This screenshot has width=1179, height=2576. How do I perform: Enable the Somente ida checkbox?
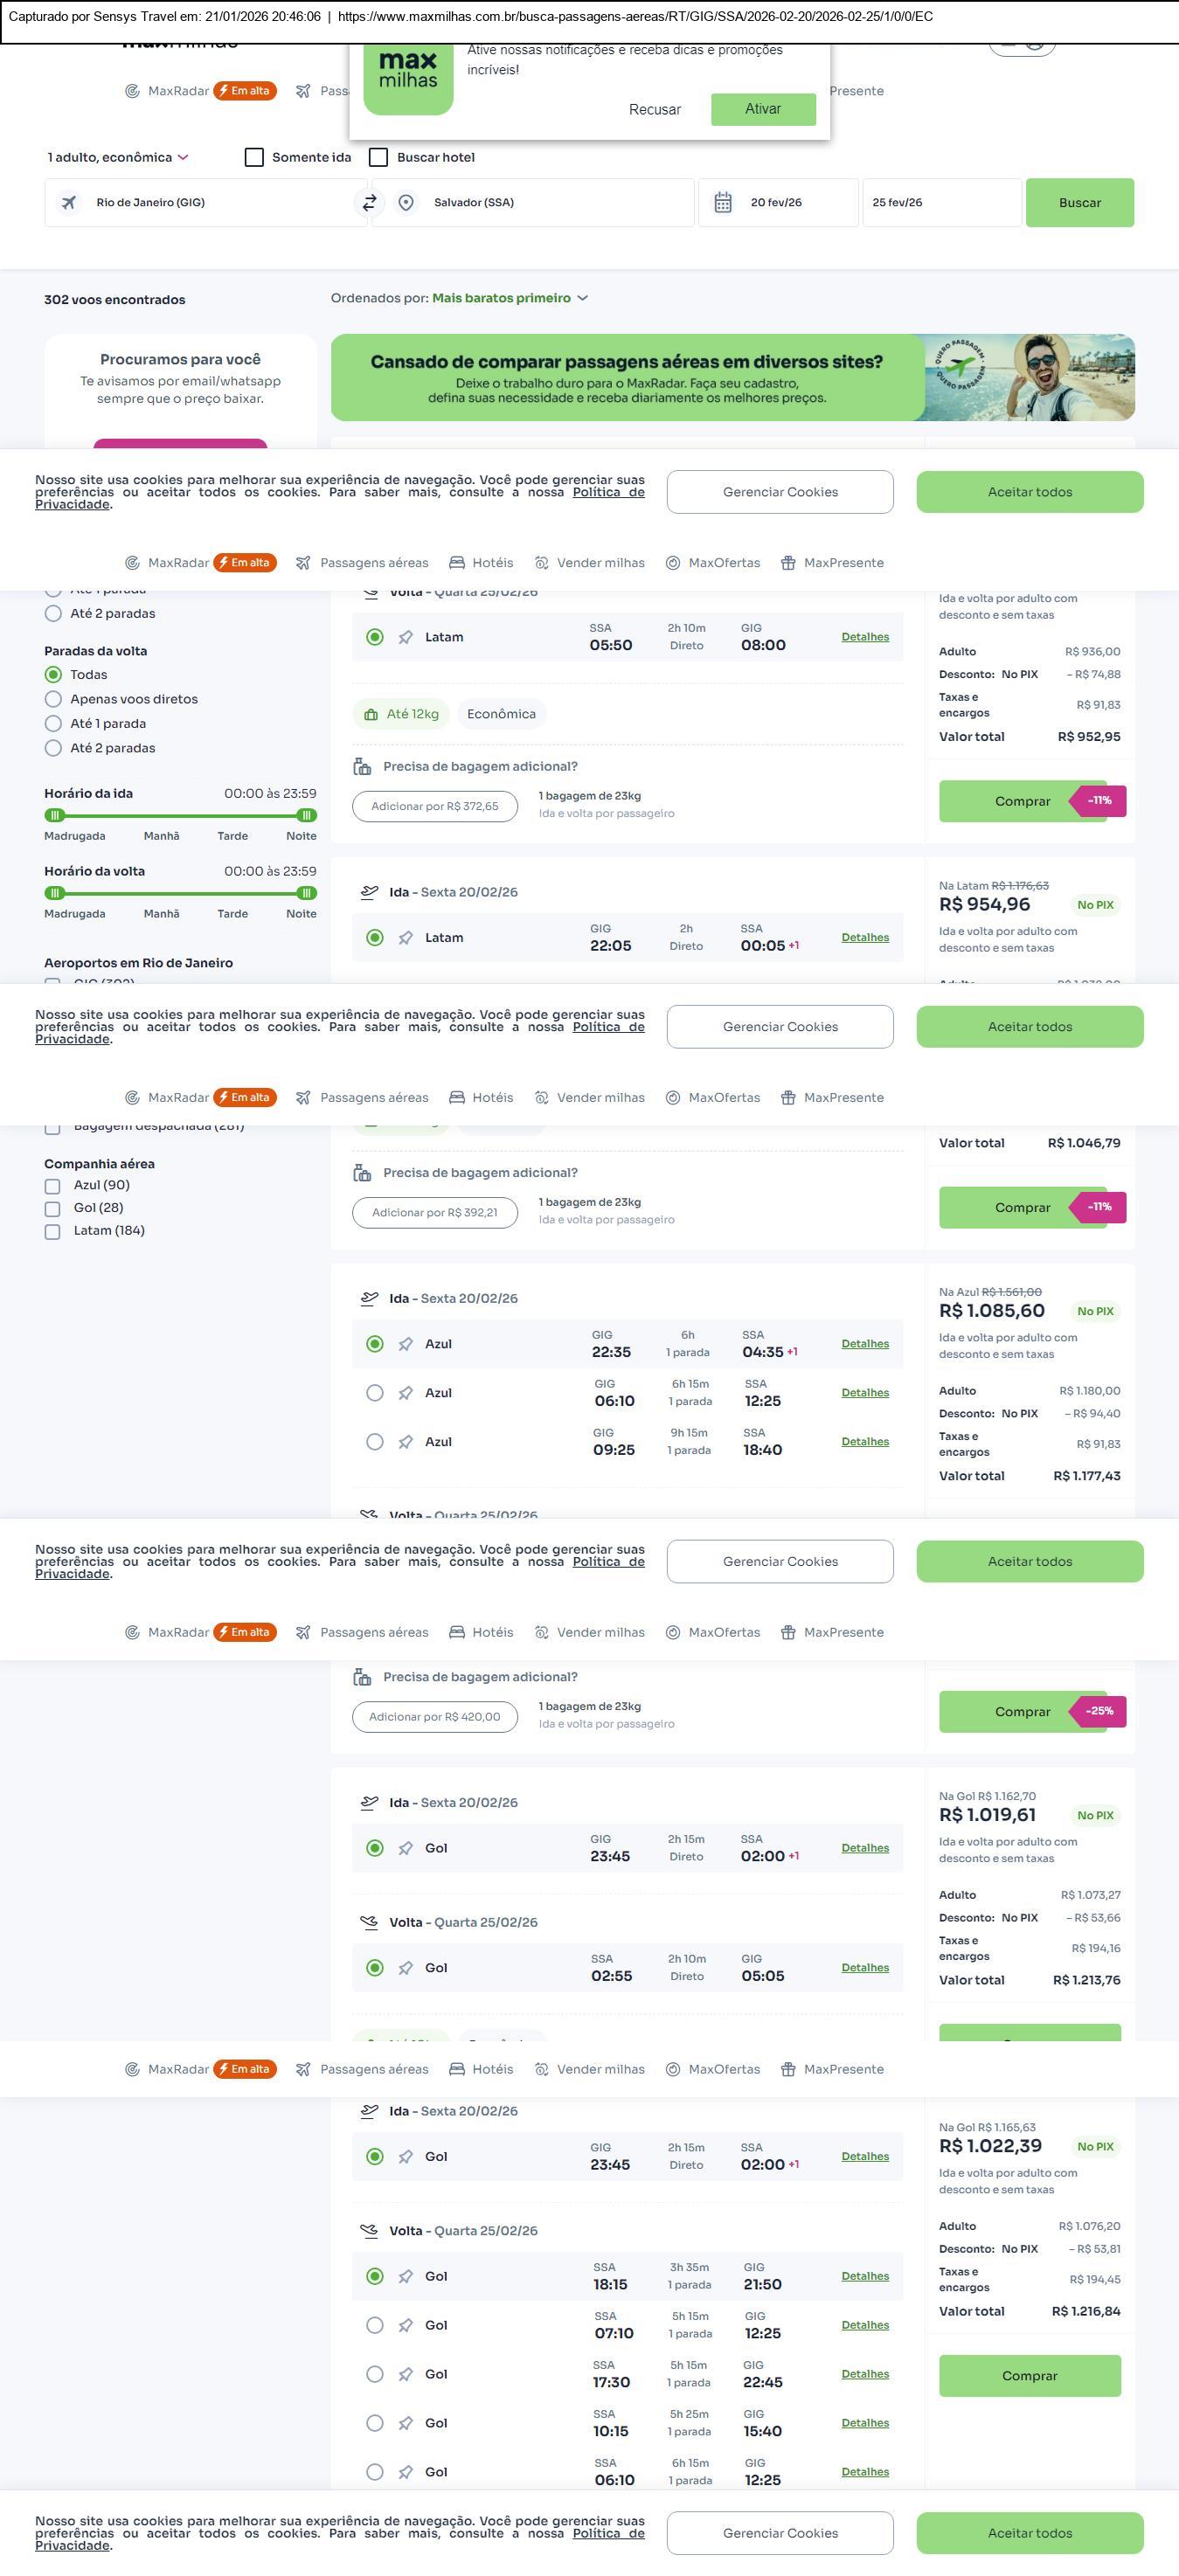point(254,158)
